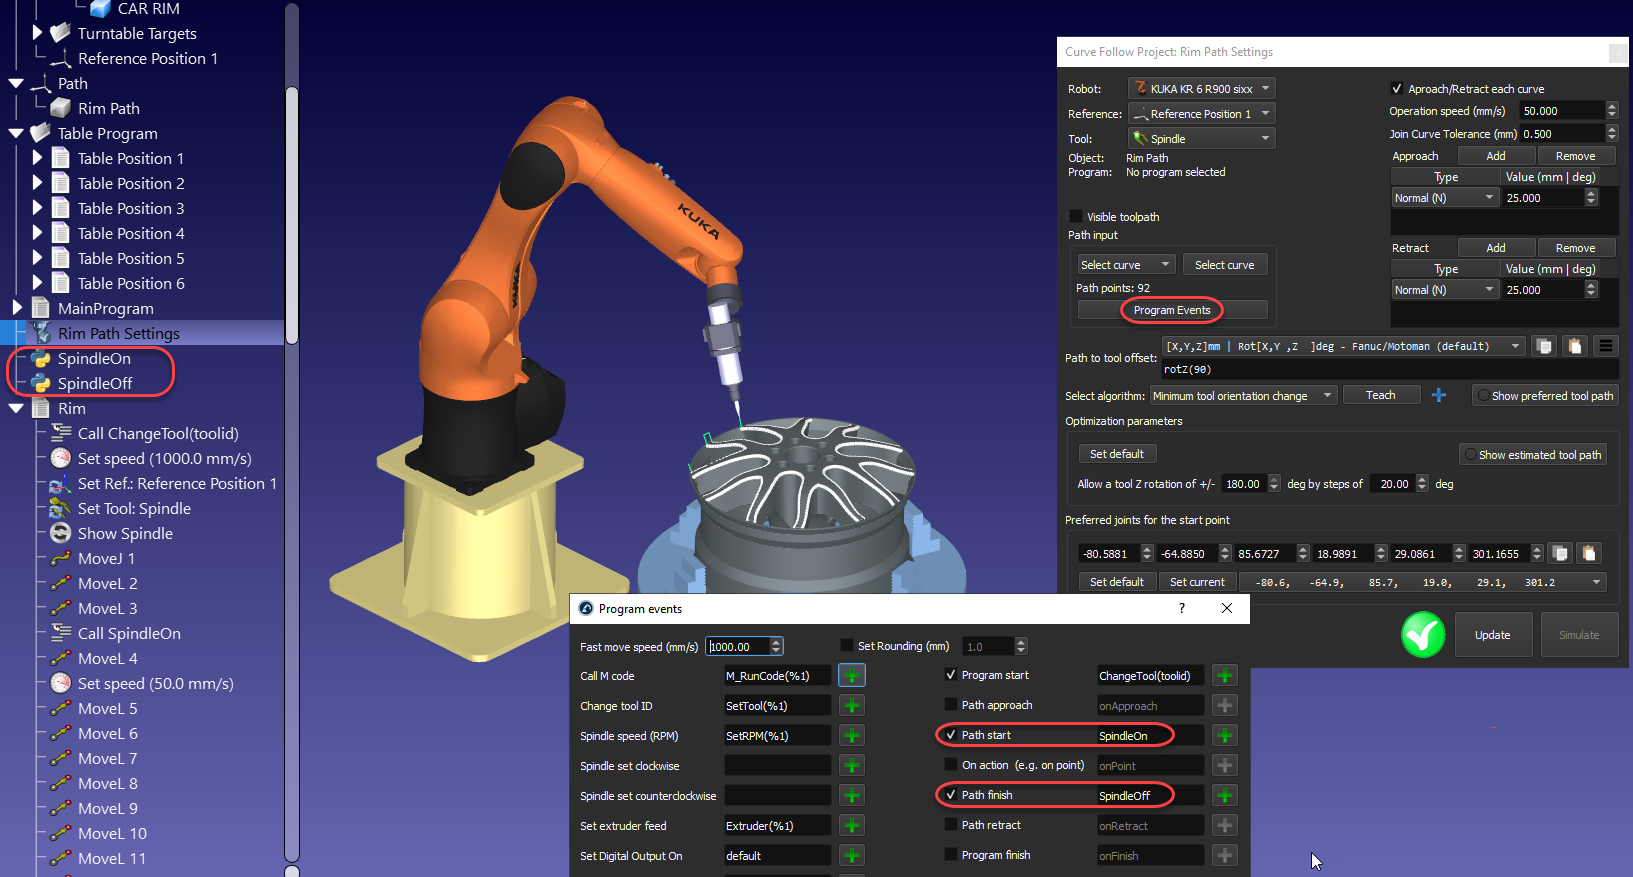This screenshot has width=1633, height=877.
Task: Open the Approach type Normal (N) dropdown
Action: coord(1445,198)
